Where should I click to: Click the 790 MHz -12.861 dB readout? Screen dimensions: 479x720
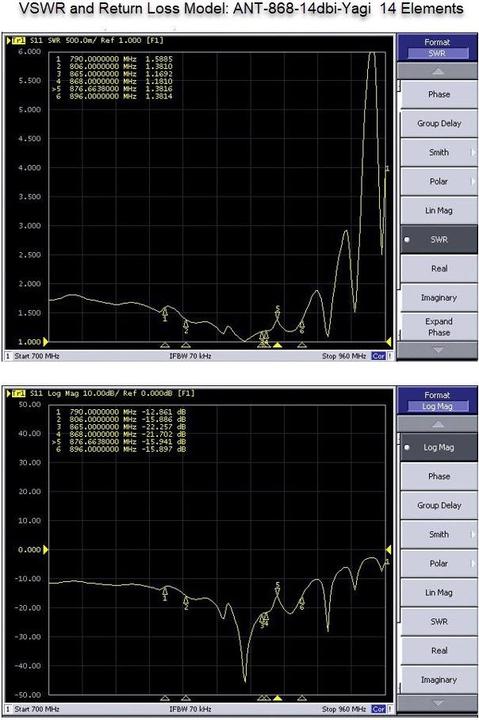click(121, 412)
